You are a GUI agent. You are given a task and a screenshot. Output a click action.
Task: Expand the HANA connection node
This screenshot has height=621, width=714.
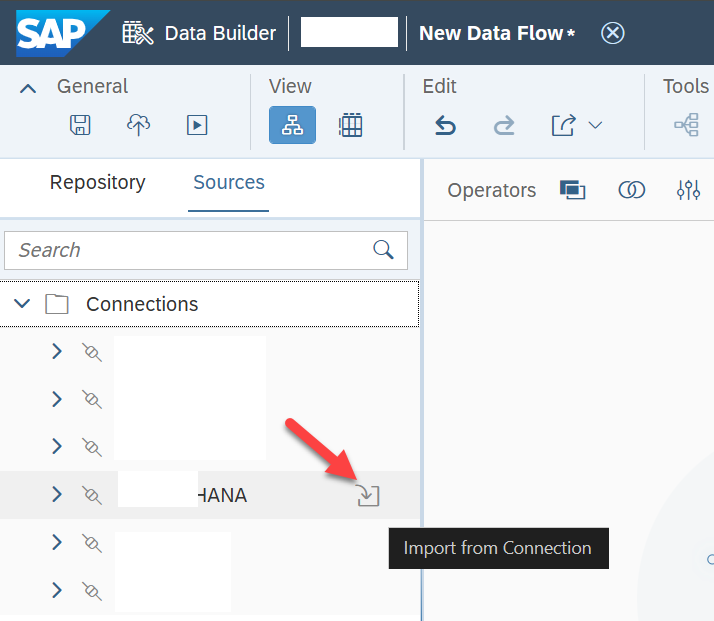56,494
